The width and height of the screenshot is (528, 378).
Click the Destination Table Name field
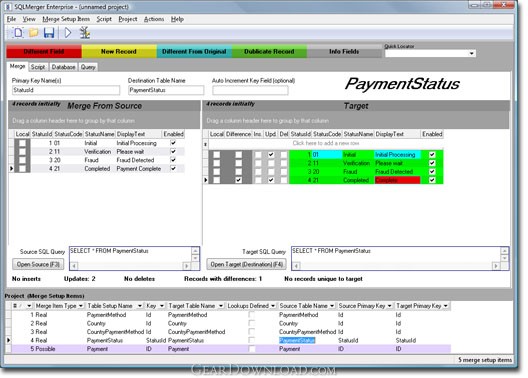point(166,90)
